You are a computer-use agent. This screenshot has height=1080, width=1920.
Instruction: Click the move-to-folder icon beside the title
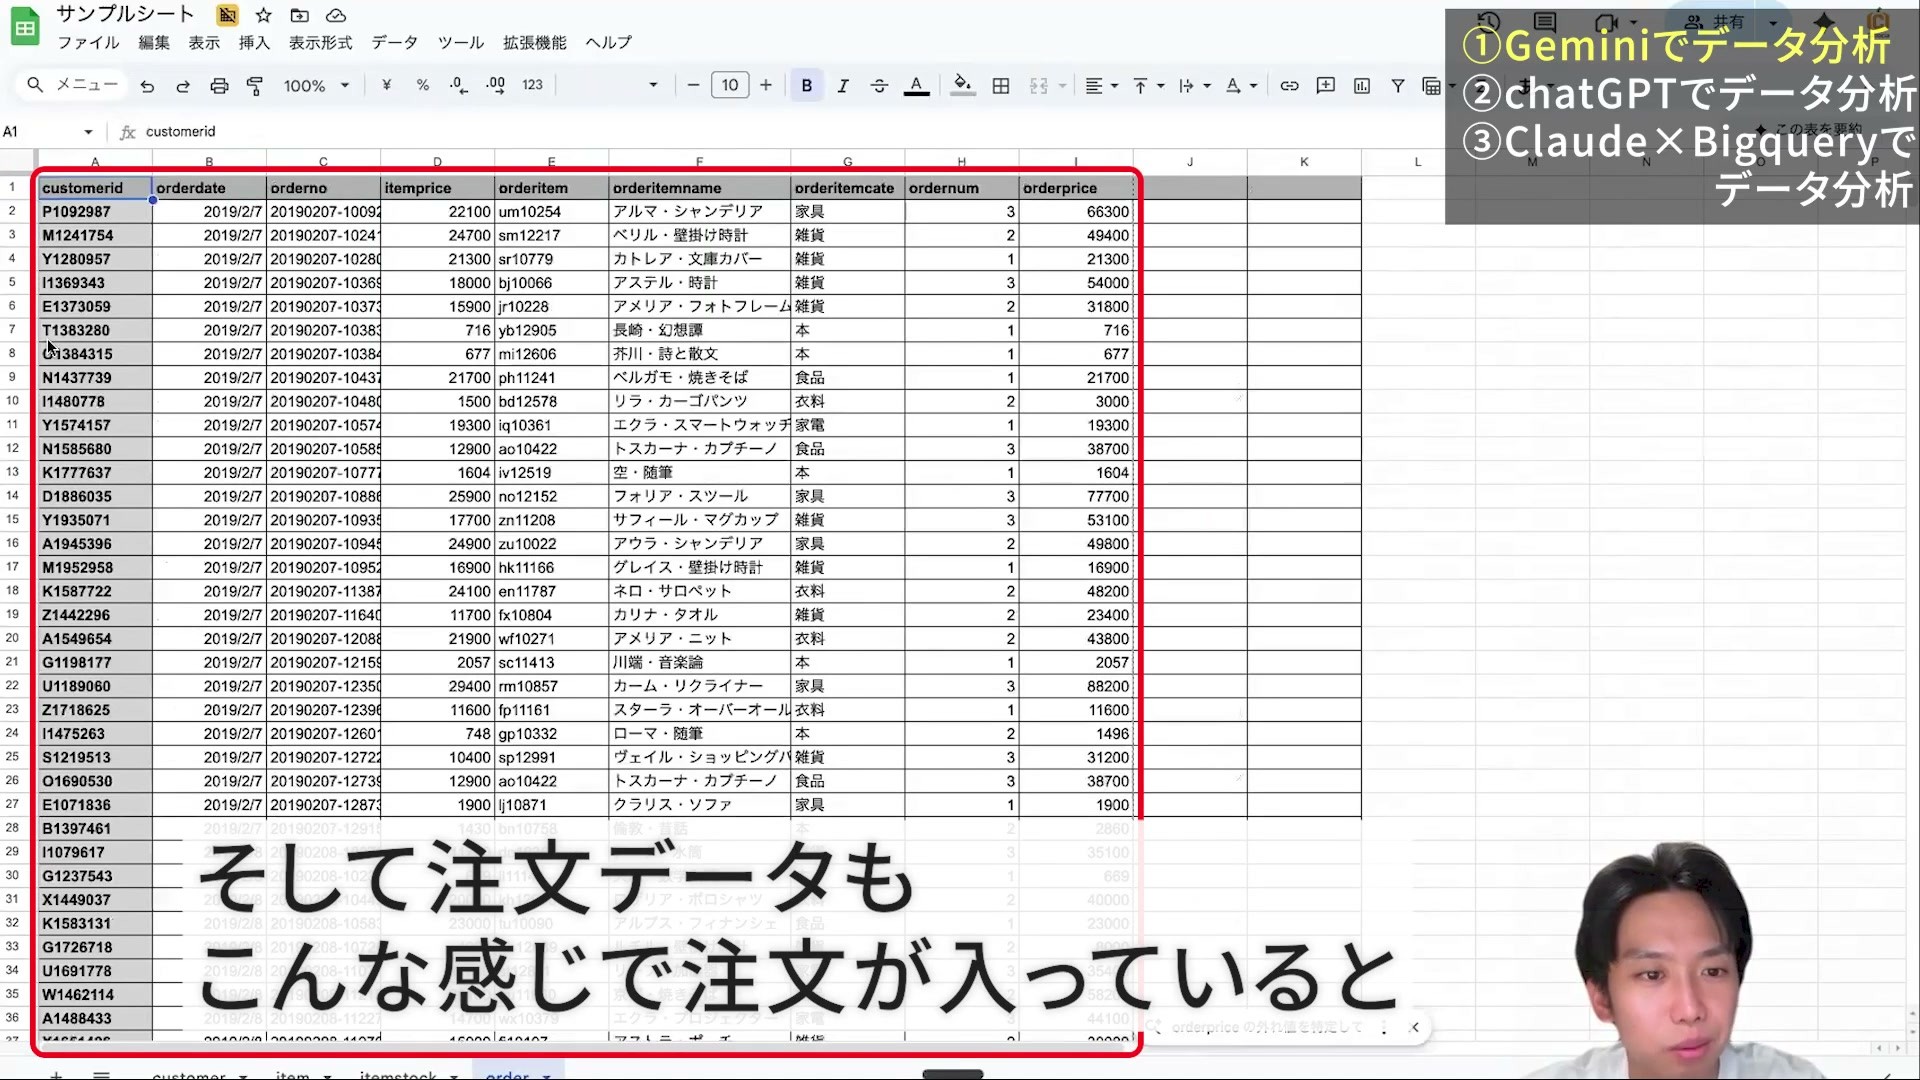299,15
